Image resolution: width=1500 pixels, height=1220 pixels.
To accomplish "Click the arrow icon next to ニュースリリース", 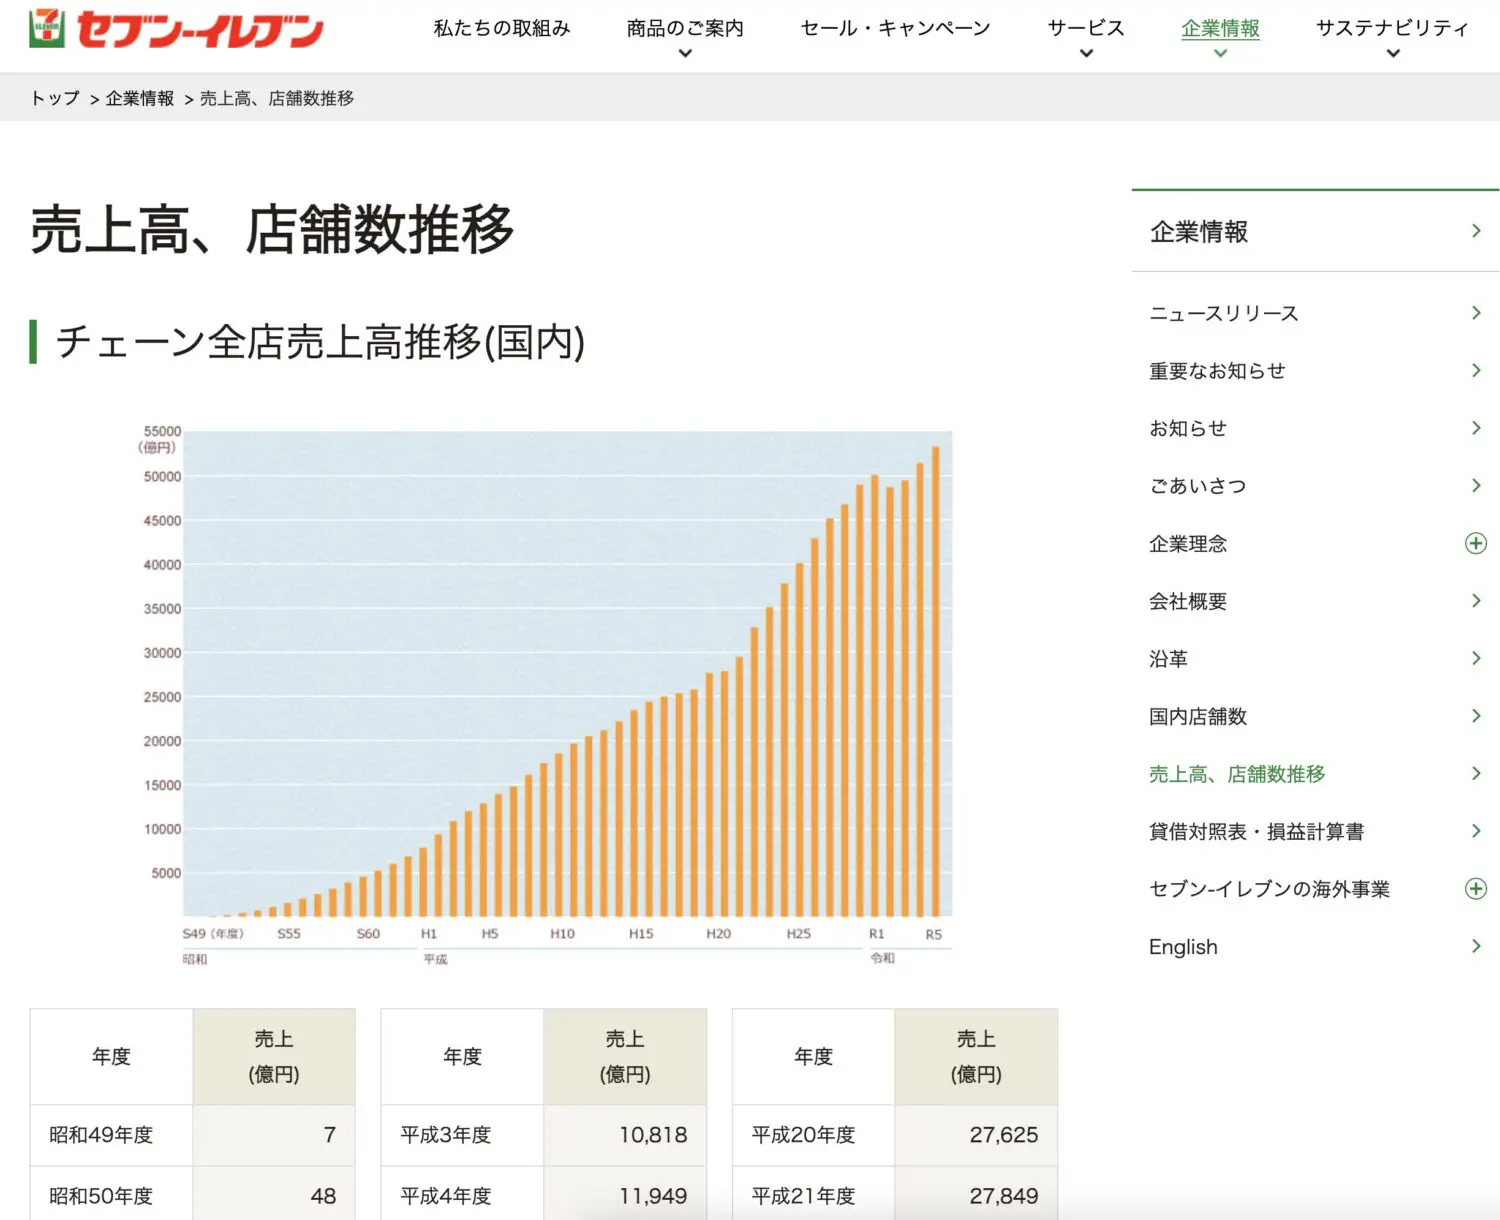I will click(1476, 313).
